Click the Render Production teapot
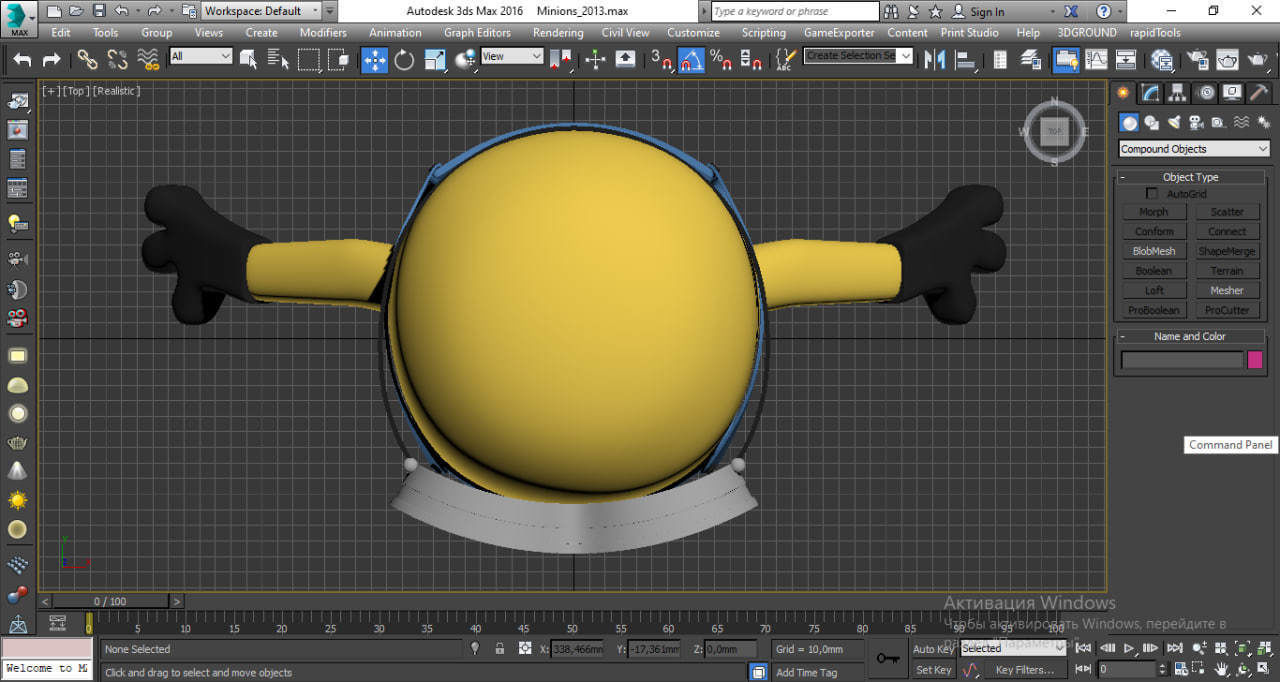The width and height of the screenshot is (1280, 682). tap(1258, 60)
